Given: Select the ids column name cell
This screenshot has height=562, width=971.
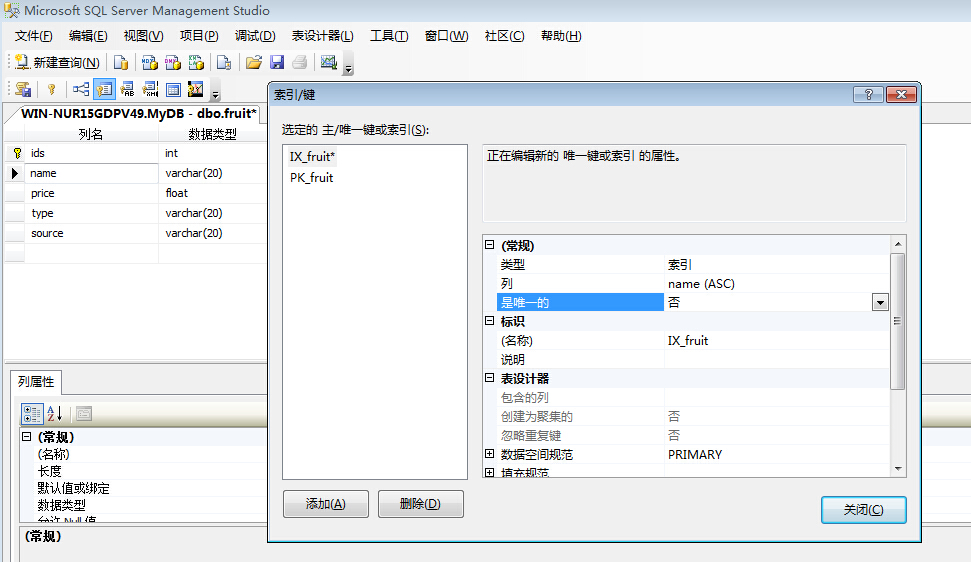Looking at the screenshot, I should (91, 153).
